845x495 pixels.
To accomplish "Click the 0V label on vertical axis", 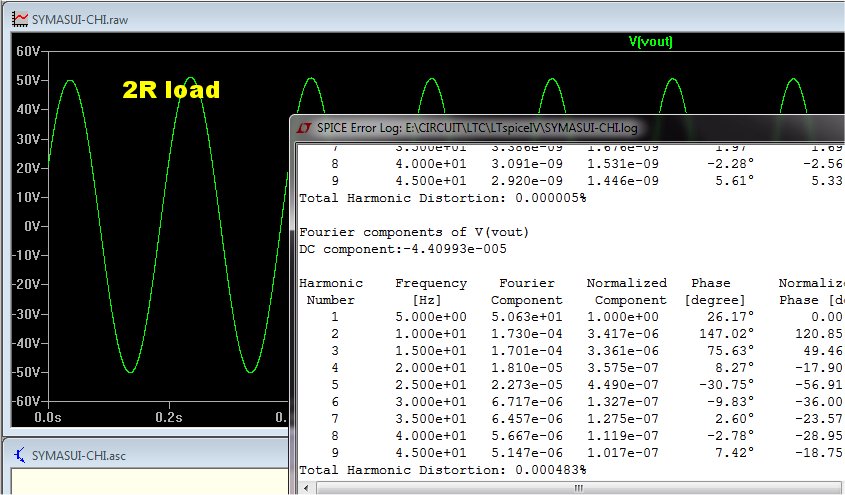I will 32,226.
